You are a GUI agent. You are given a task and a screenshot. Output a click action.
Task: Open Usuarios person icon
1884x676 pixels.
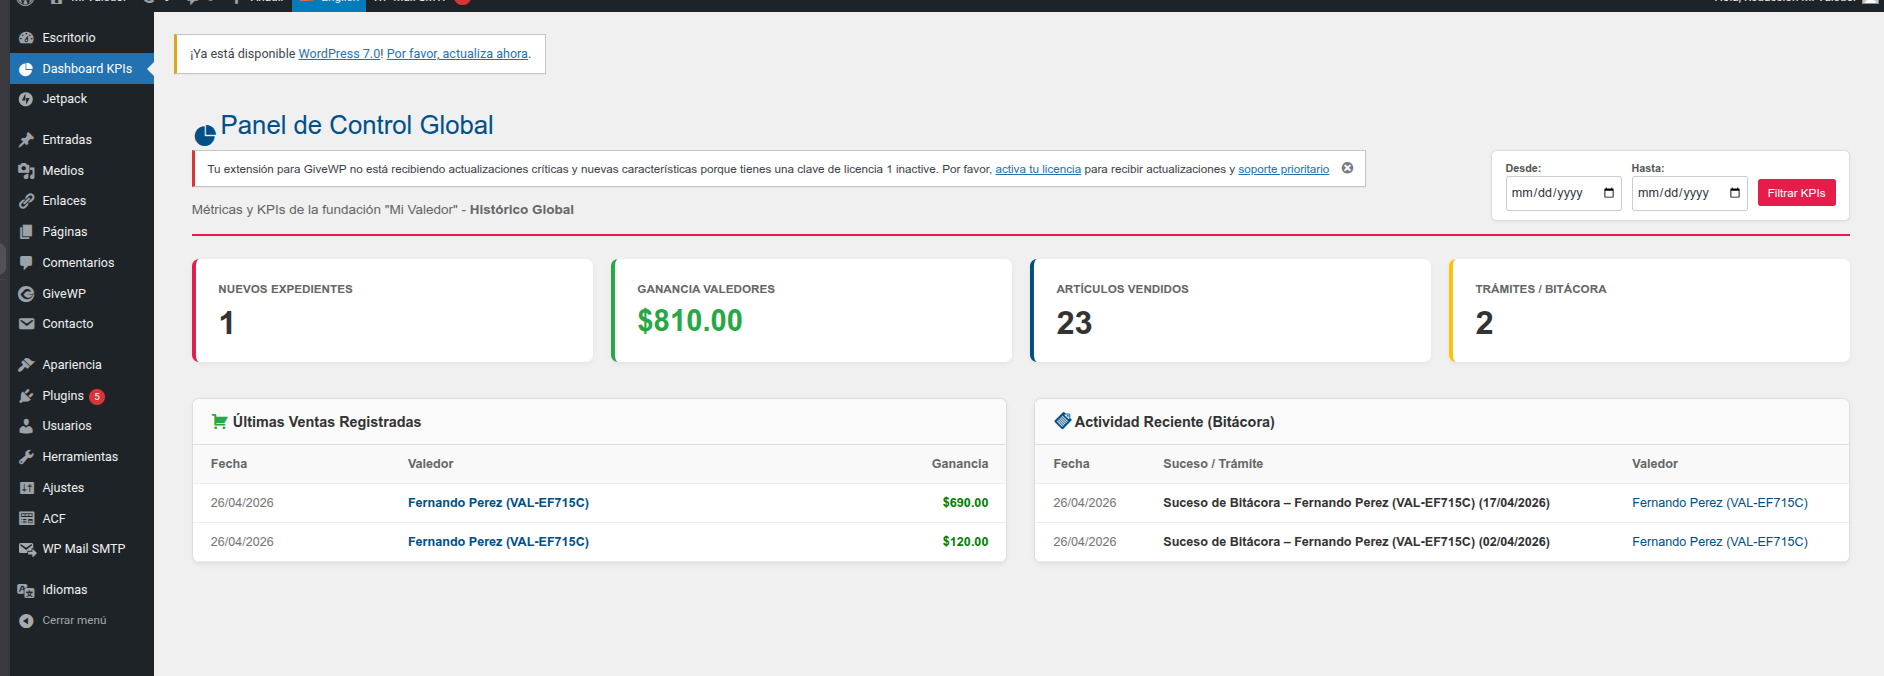pyautogui.click(x=26, y=426)
